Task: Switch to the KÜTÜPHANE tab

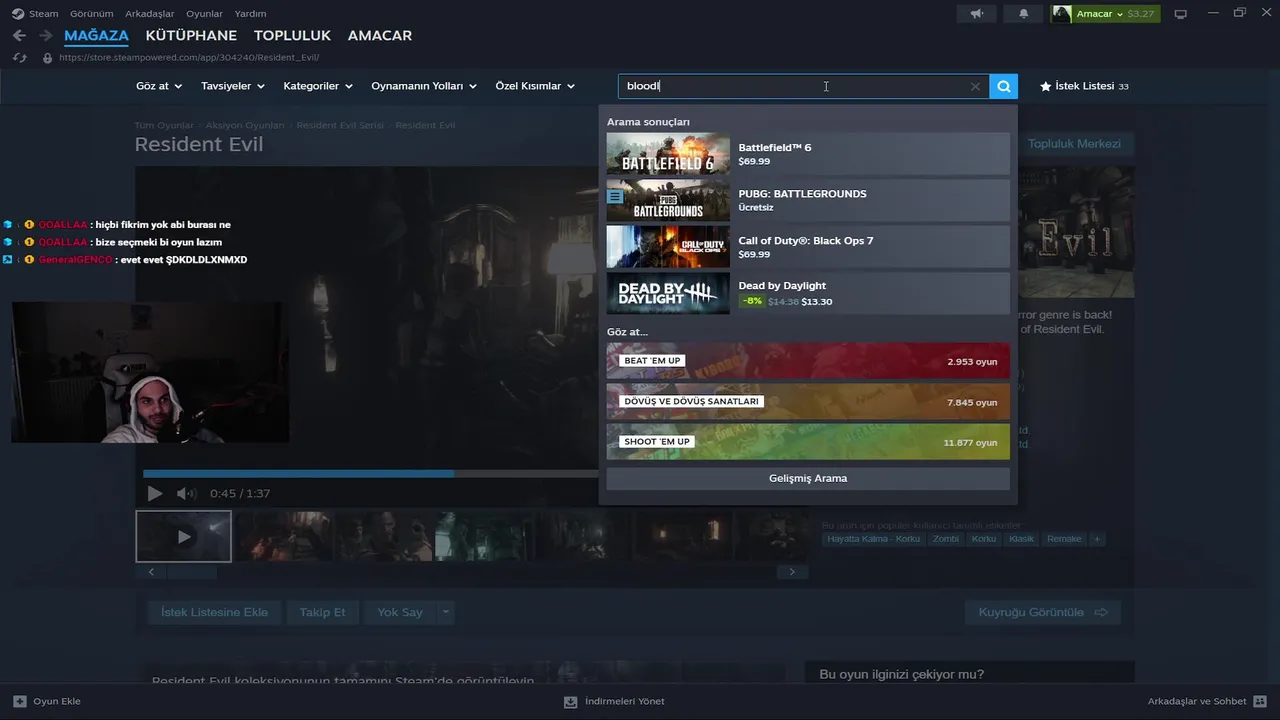Action: [x=191, y=36]
